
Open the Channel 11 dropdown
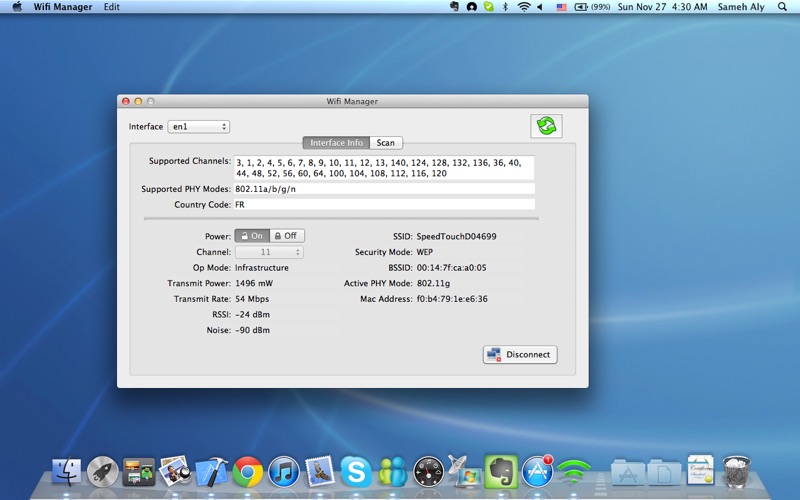click(x=268, y=253)
